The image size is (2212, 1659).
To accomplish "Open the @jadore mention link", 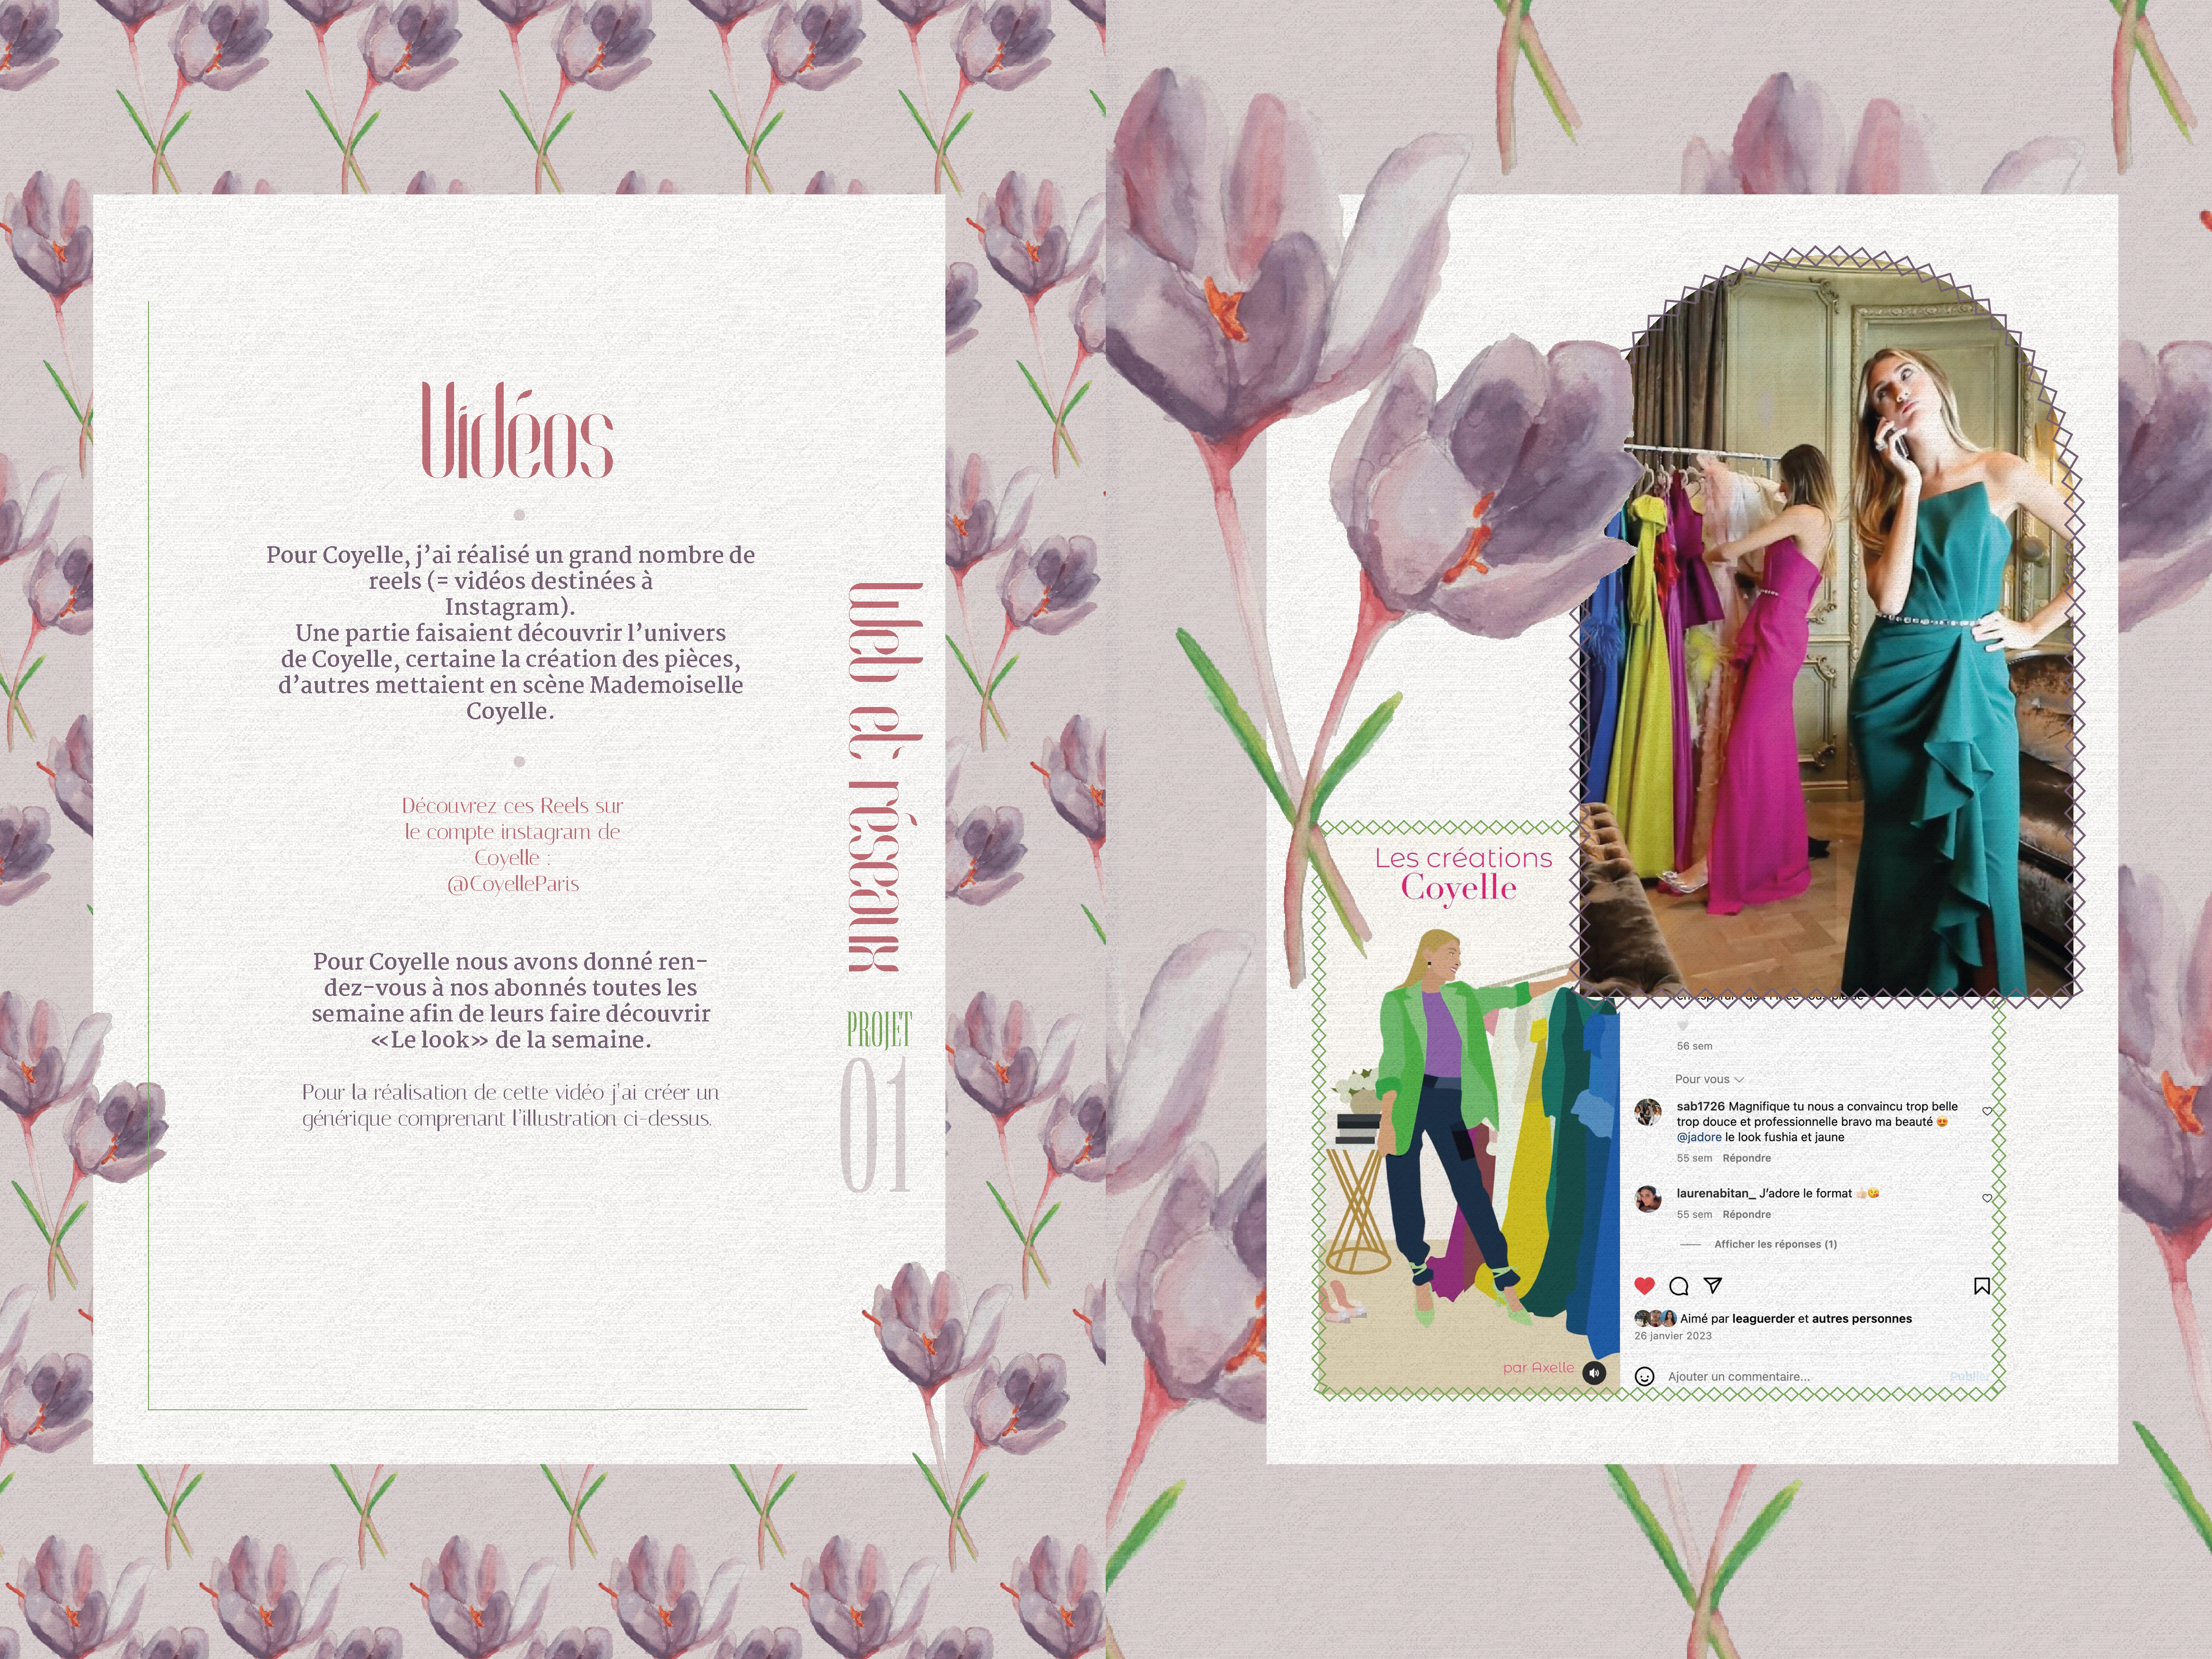I will point(1698,1137).
